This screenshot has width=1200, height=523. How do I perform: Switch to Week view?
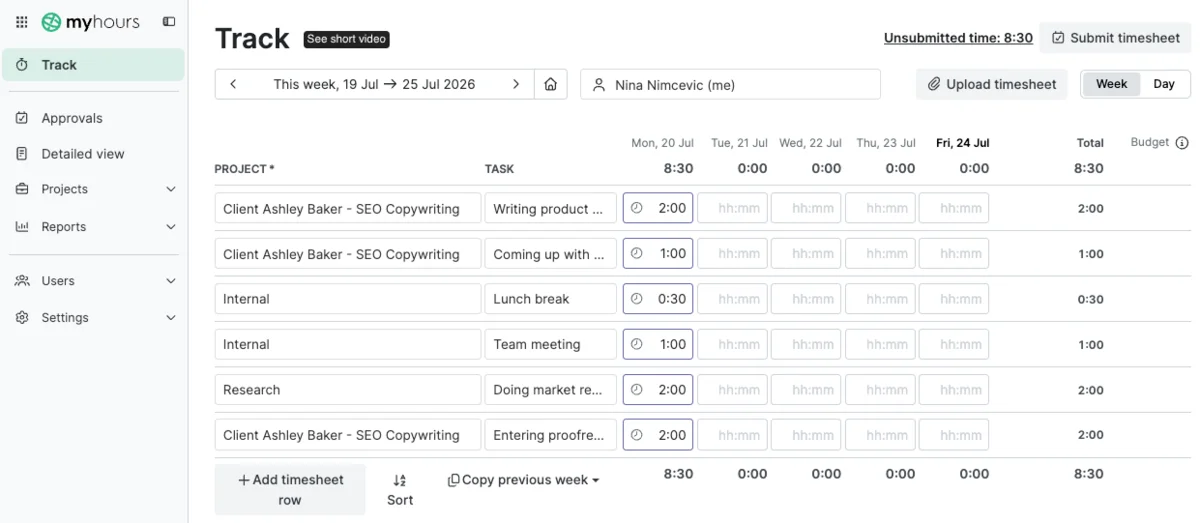1112,84
